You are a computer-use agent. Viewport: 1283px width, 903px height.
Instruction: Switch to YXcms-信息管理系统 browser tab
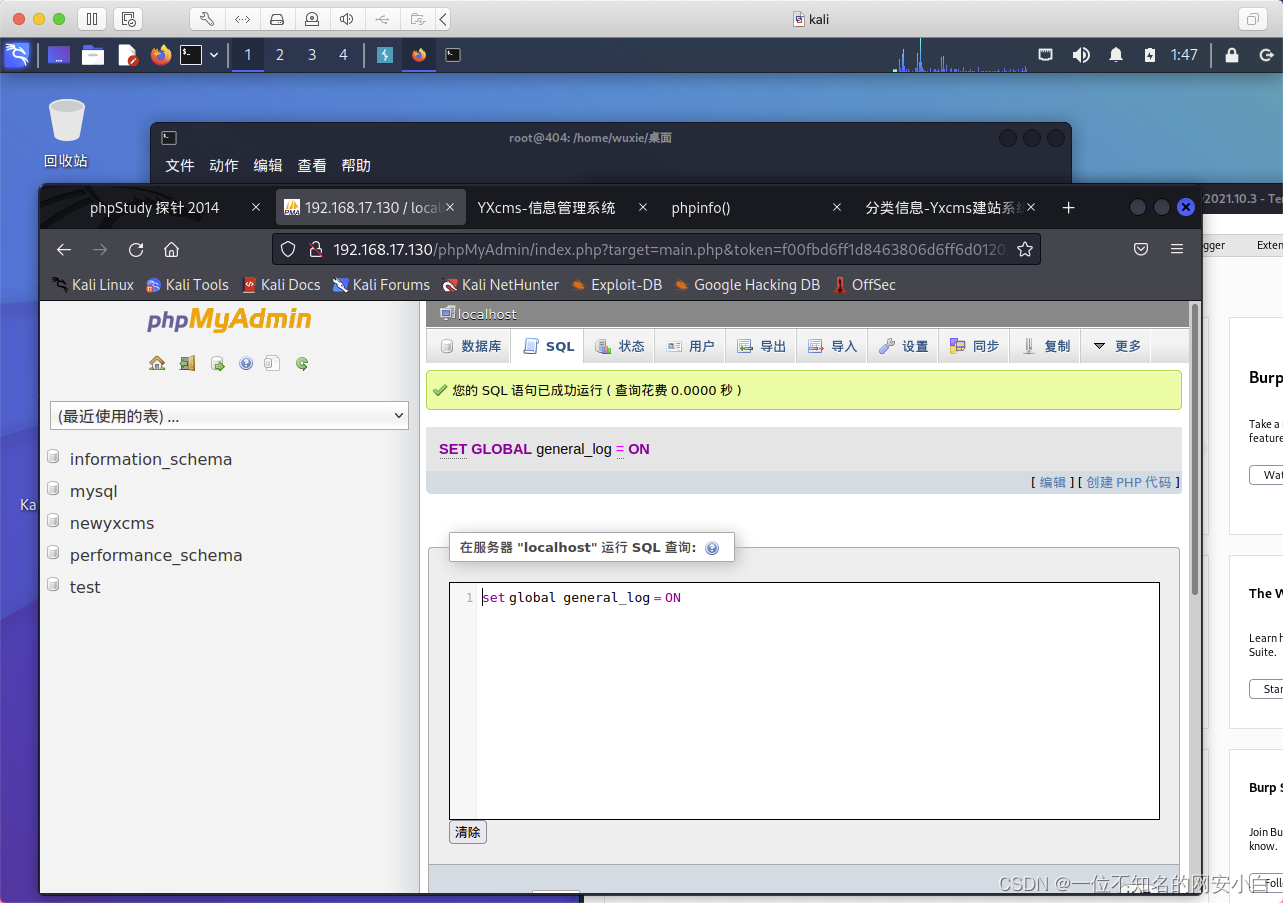tap(546, 208)
